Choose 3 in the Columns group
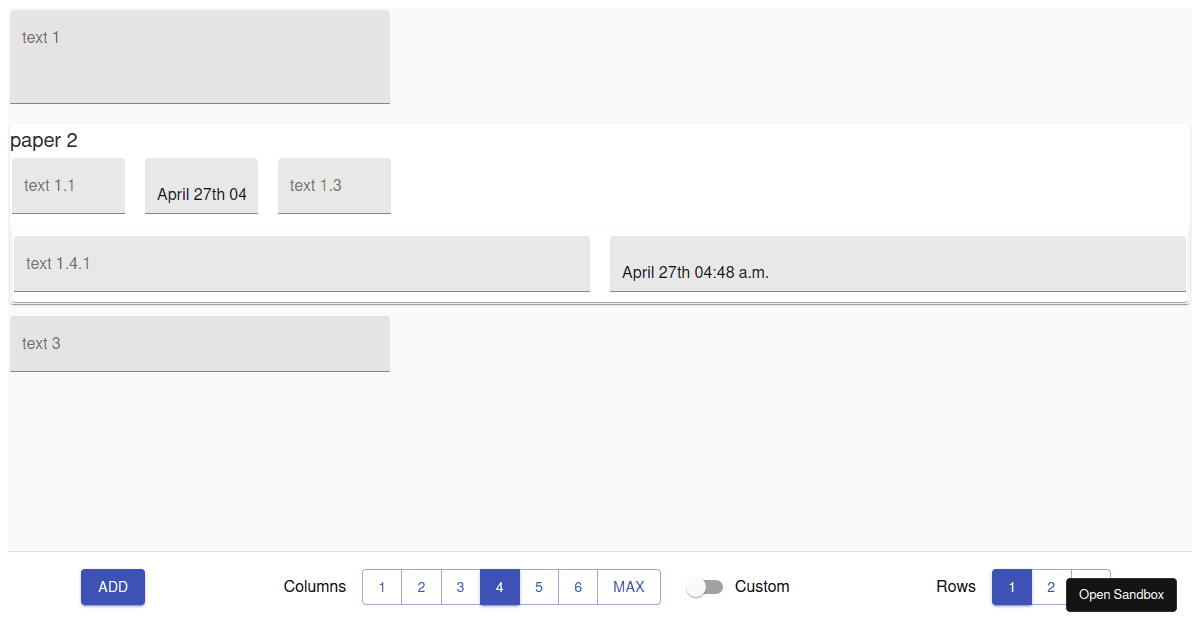The height and width of the screenshot is (630, 1200). 460,587
